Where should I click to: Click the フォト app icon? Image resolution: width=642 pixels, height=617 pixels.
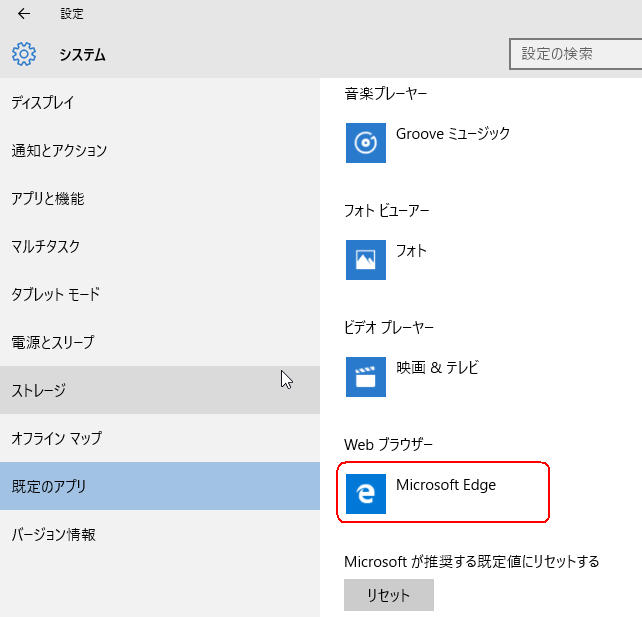pyautogui.click(x=366, y=260)
